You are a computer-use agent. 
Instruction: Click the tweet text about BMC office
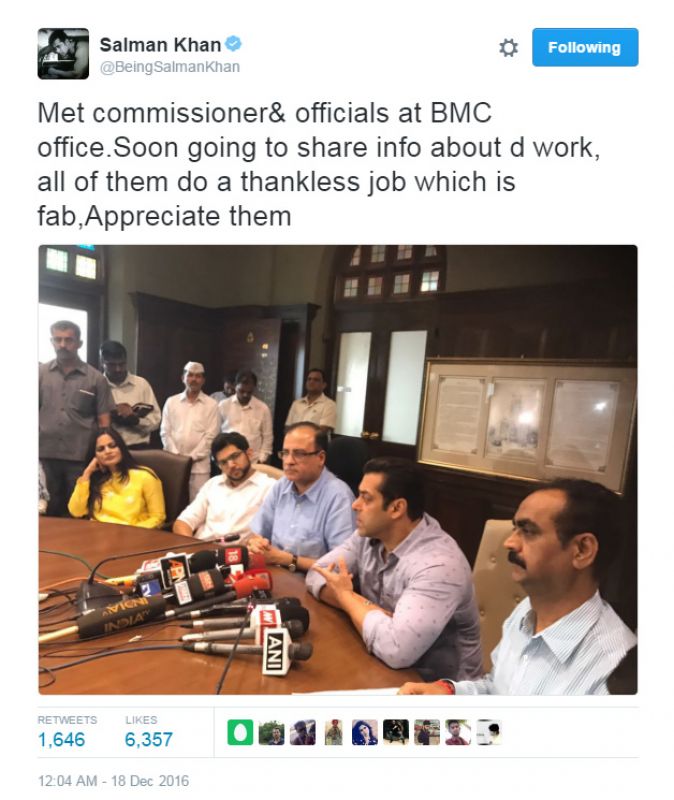(x=318, y=164)
